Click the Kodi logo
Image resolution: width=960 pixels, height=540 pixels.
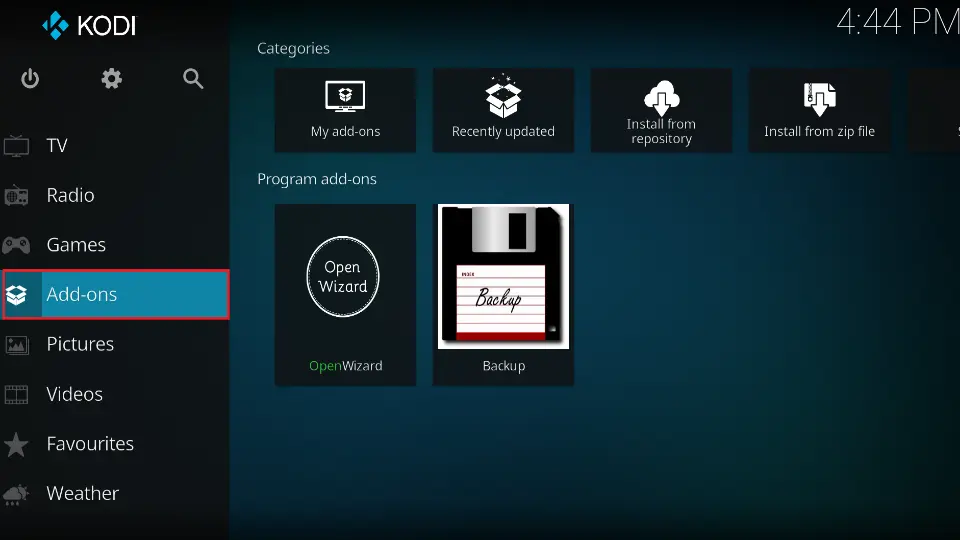tap(89, 26)
